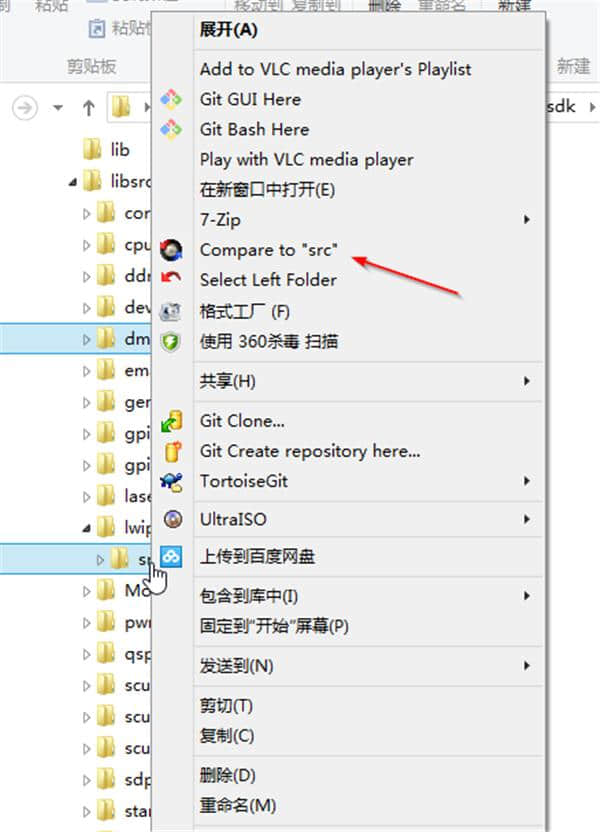Image resolution: width=600 pixels, height=832 pixels.
Task: Expand the ddr folder in tree
Action: pyautogui.click(x=86, y=276)
